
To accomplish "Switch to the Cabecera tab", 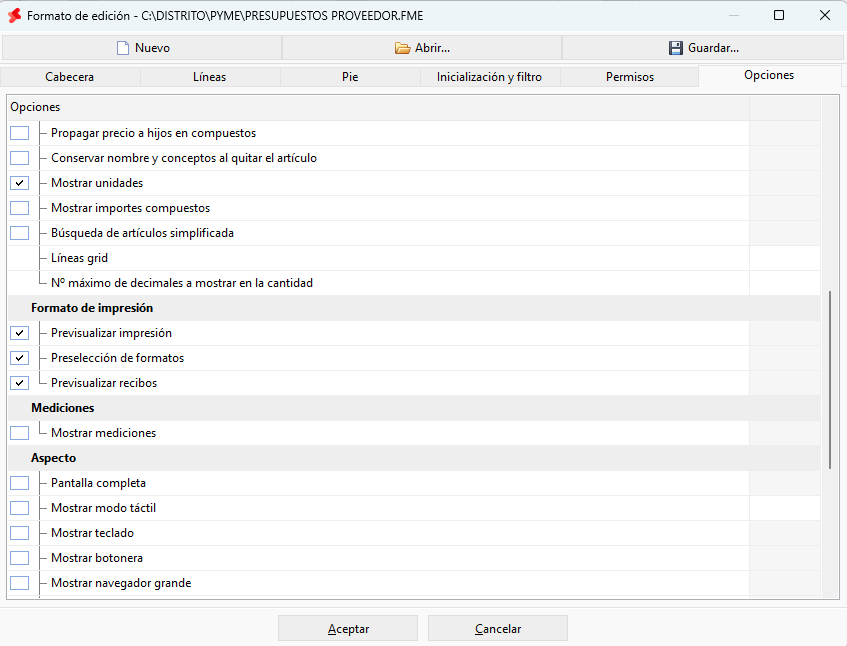I will pos(70,77).
